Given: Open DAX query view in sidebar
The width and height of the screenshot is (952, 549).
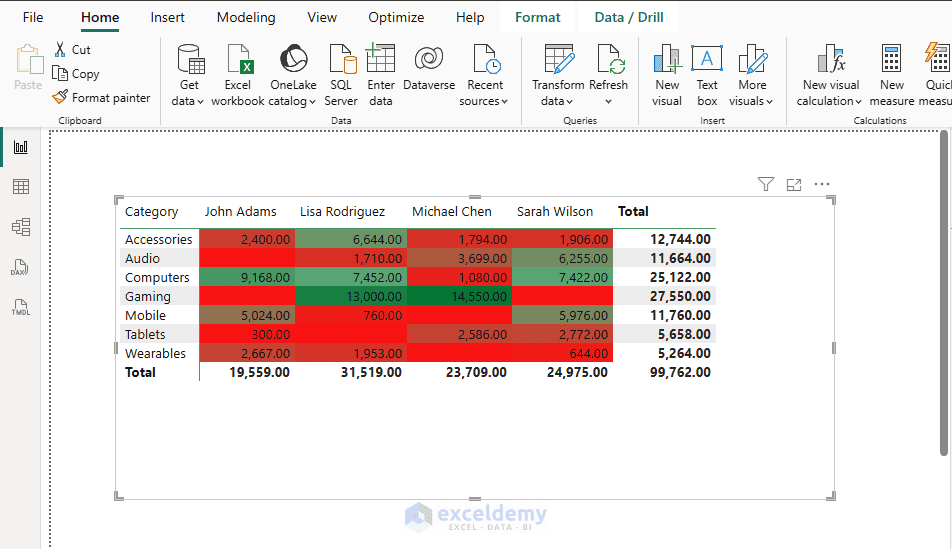Looking at the screenshot, I should coord(21,267).
